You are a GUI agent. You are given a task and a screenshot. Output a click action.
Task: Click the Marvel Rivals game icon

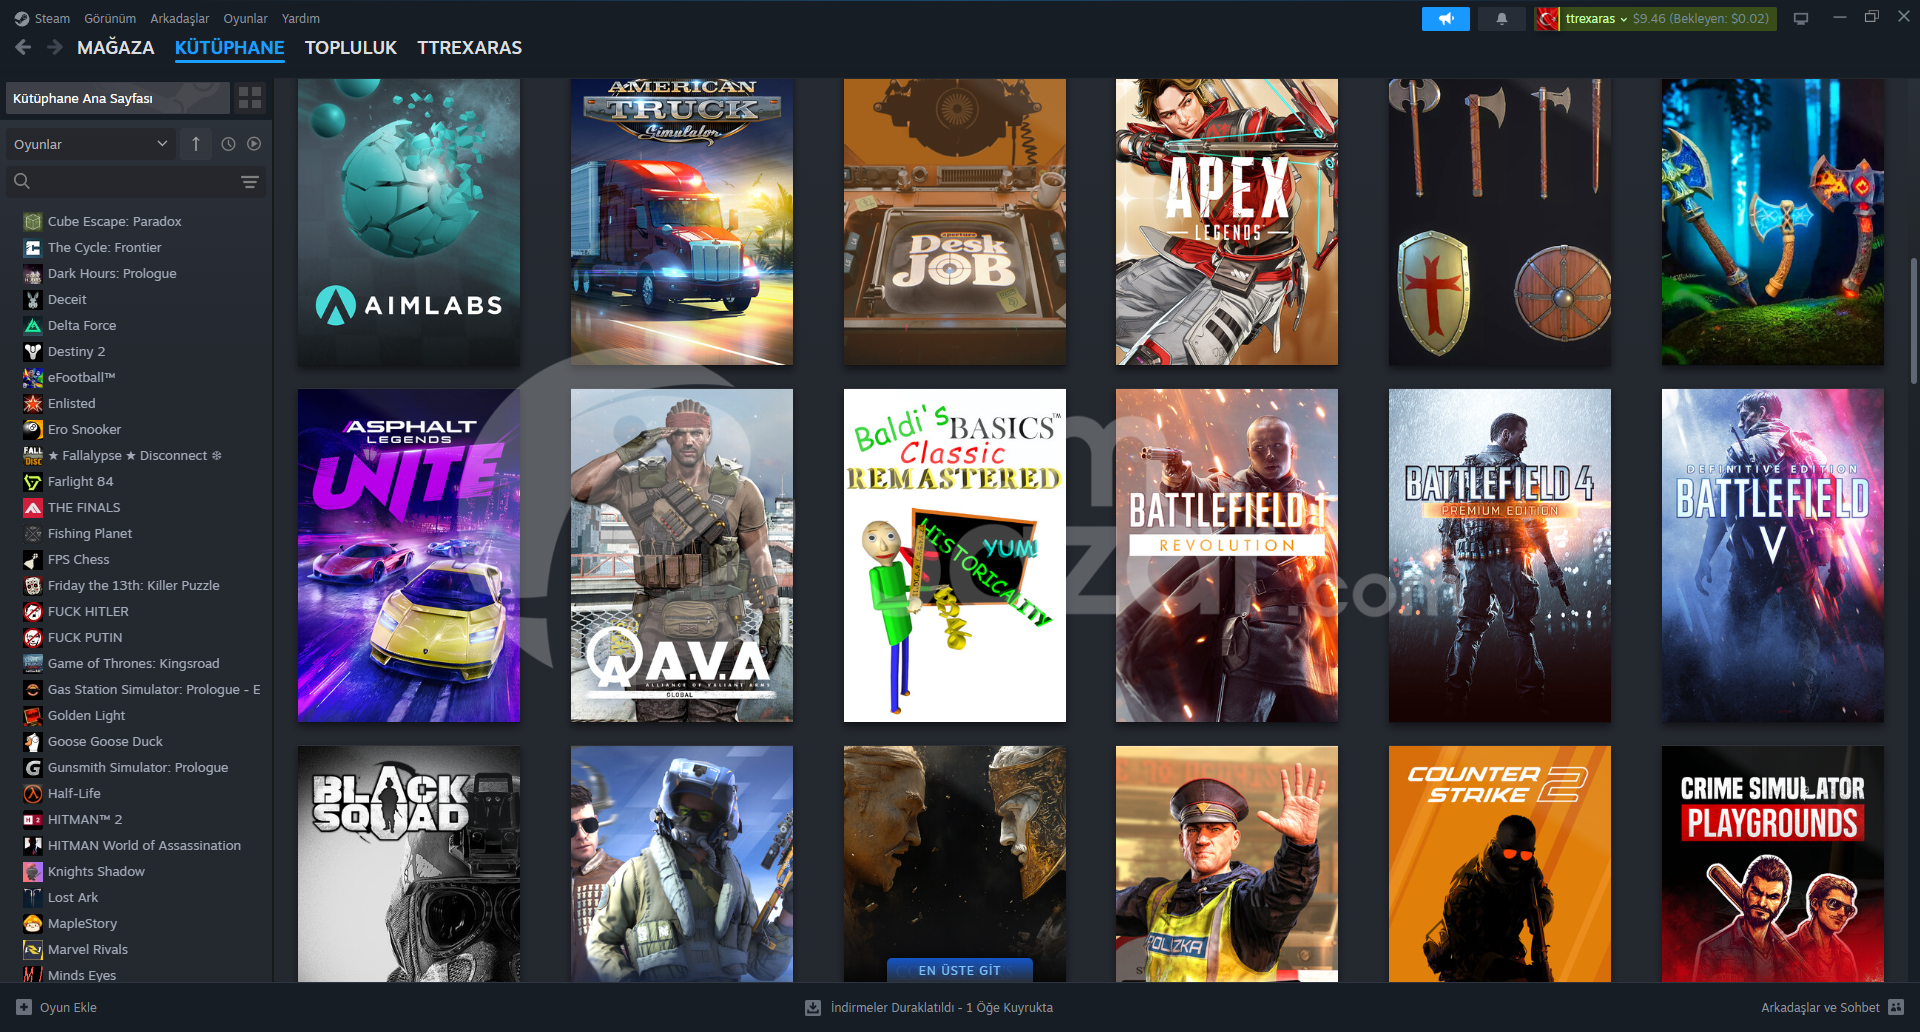click(33, 949)
